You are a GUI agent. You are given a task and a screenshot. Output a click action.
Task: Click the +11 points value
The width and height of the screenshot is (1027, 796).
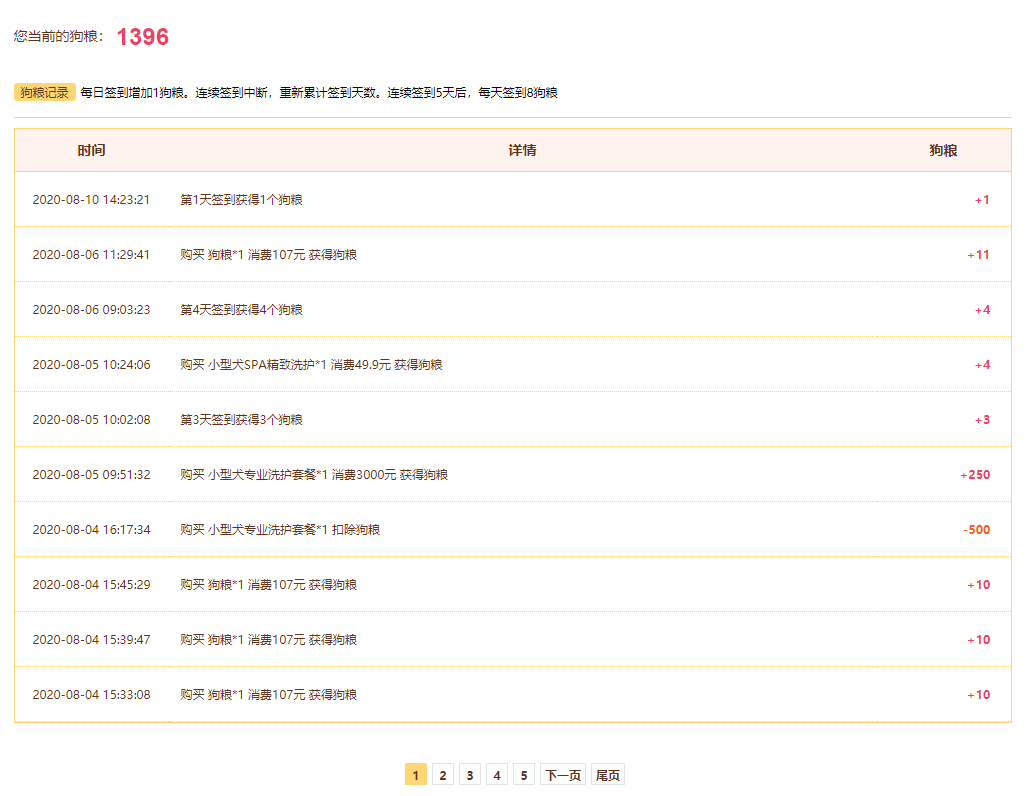[x=979, y=255]
